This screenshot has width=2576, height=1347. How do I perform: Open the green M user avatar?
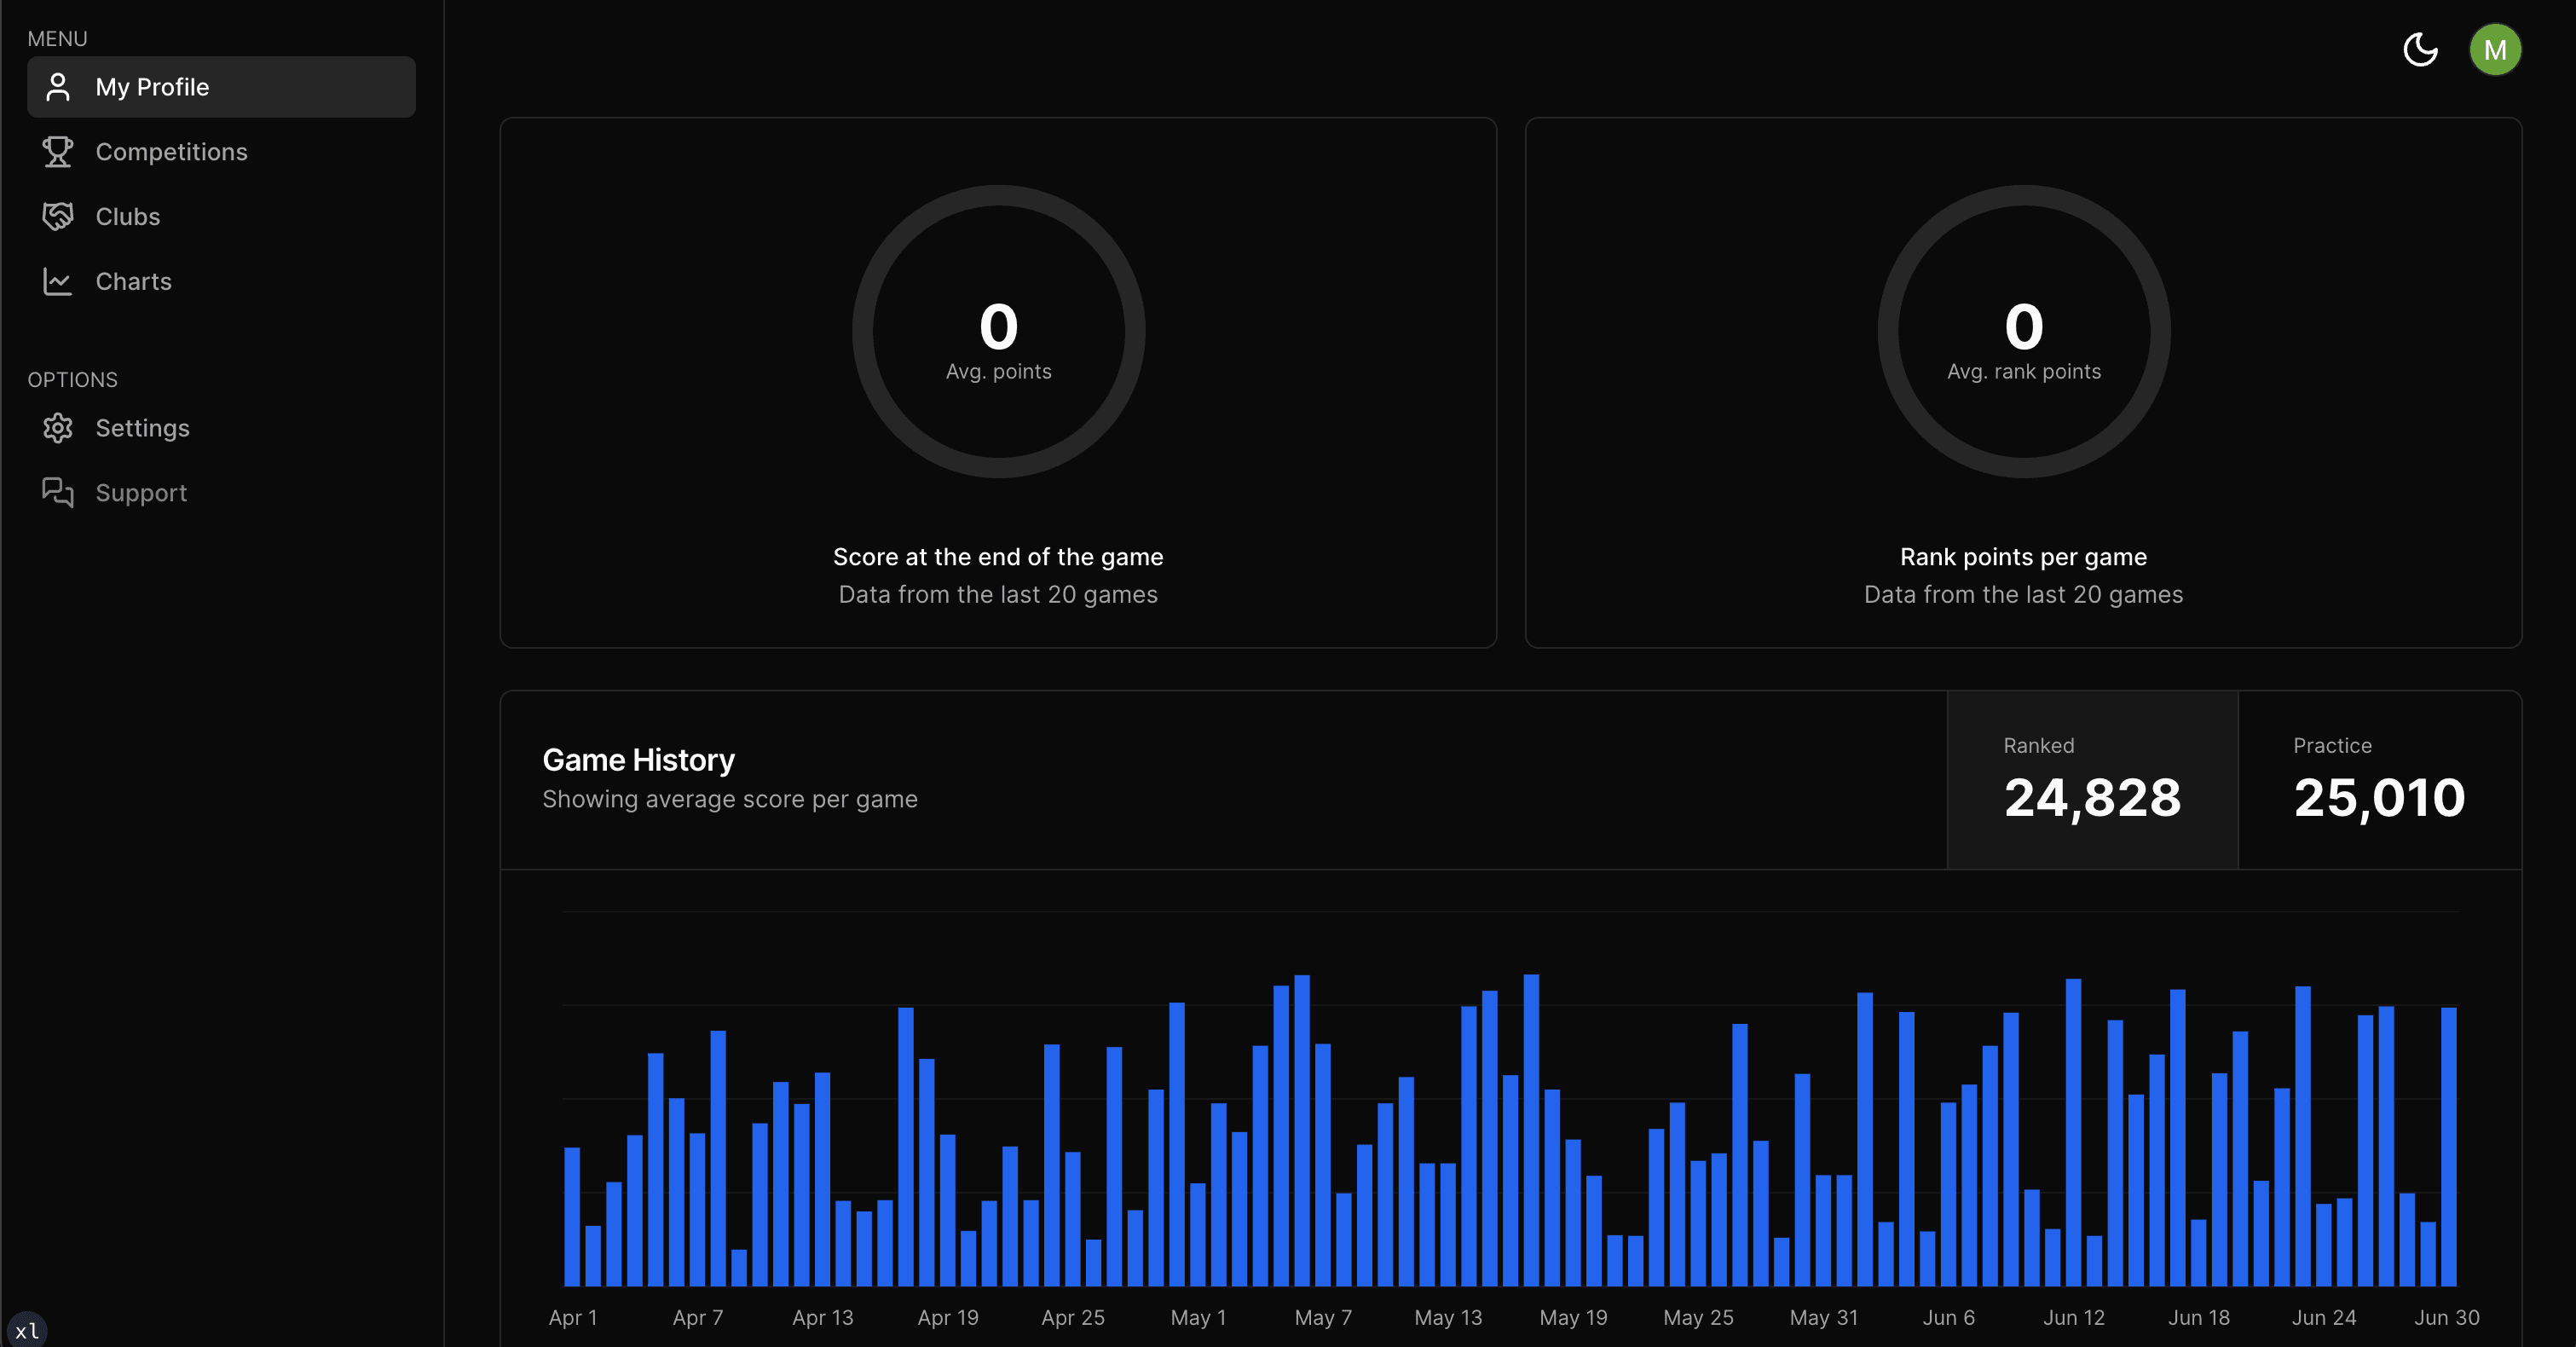[2494, 49]
